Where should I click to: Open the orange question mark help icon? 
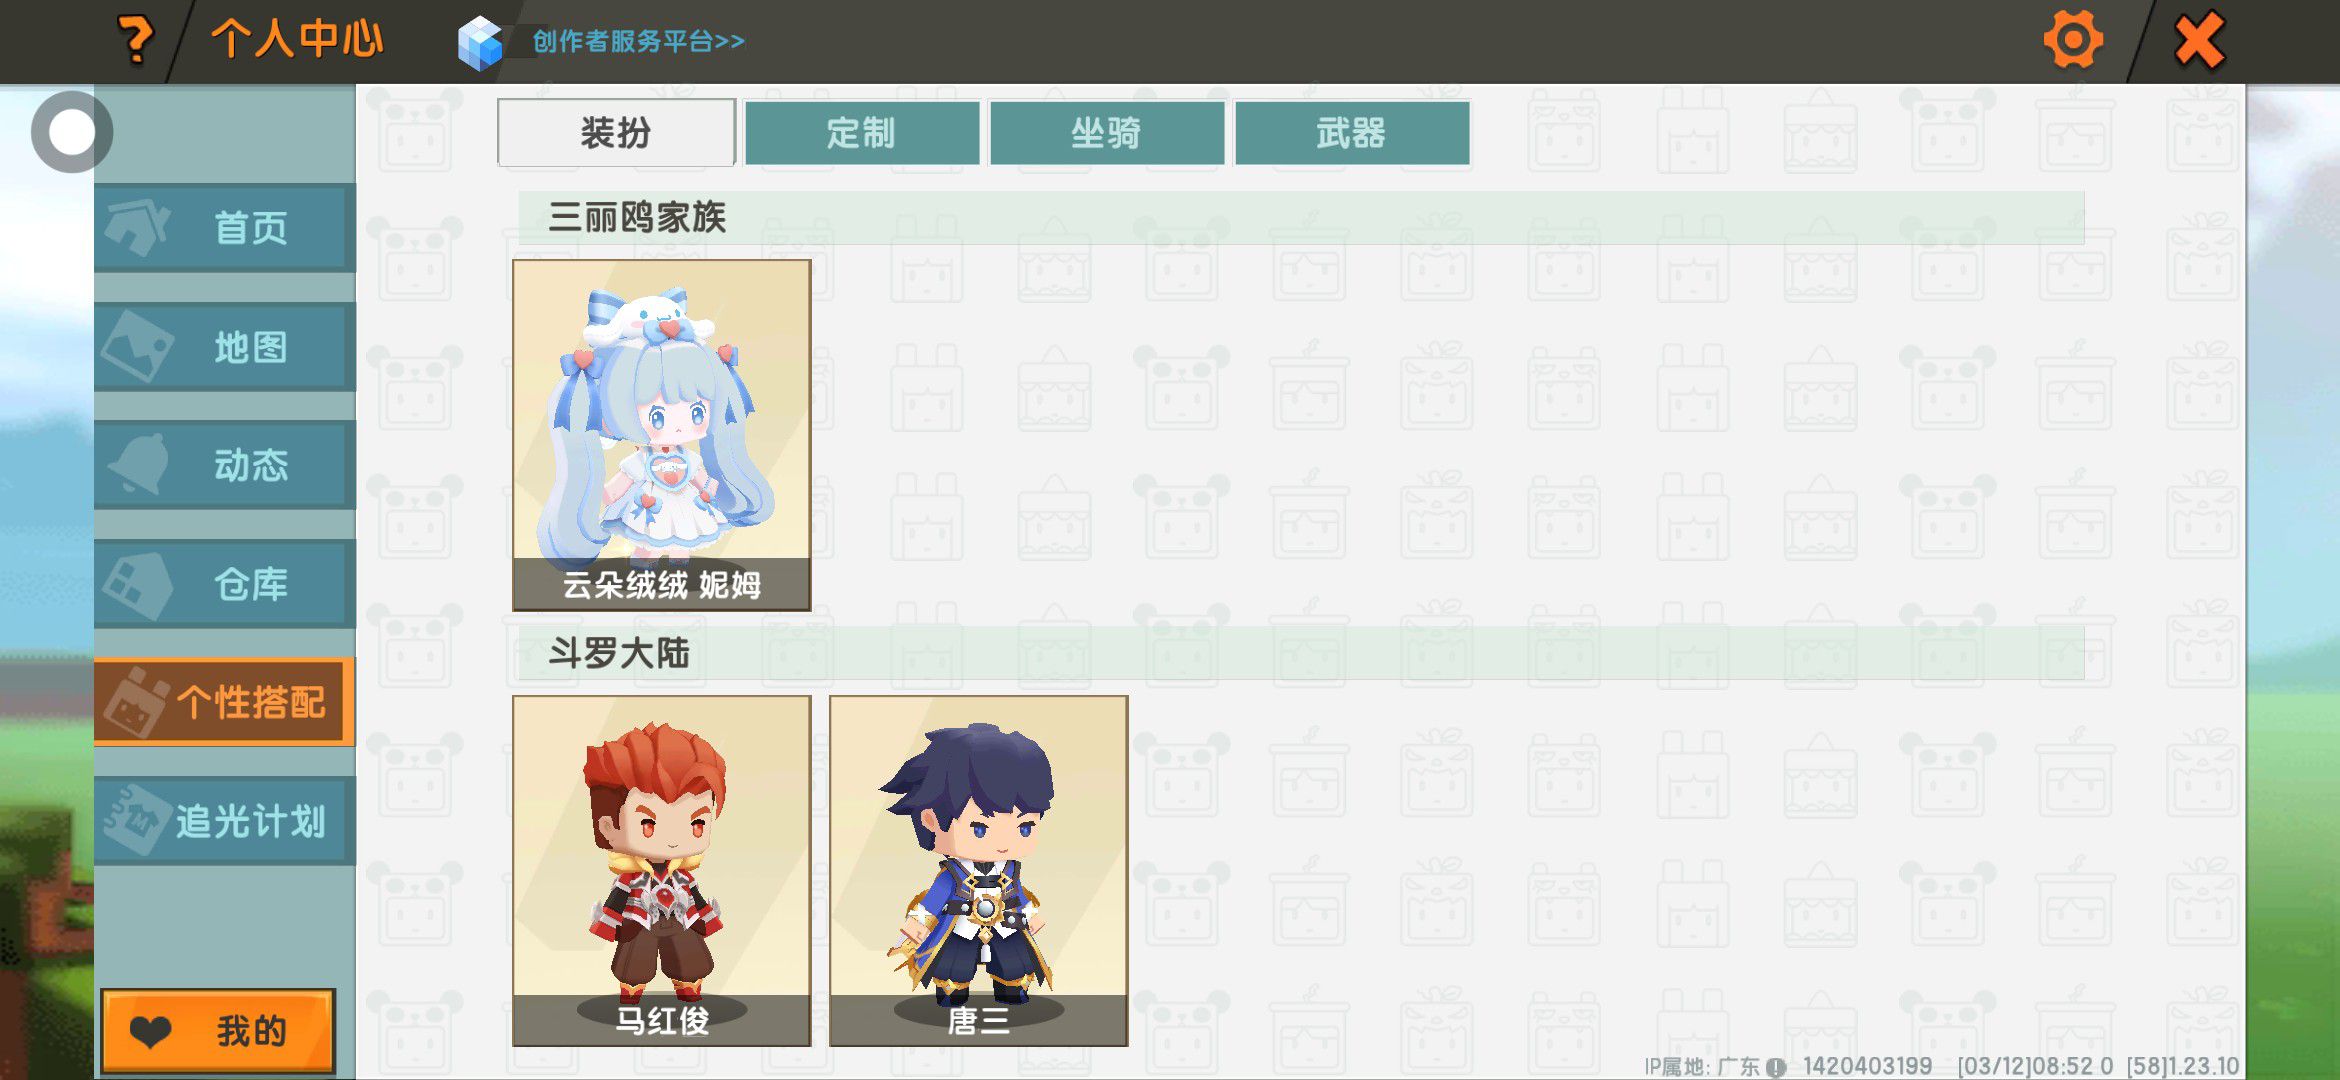tap(135, 39)
